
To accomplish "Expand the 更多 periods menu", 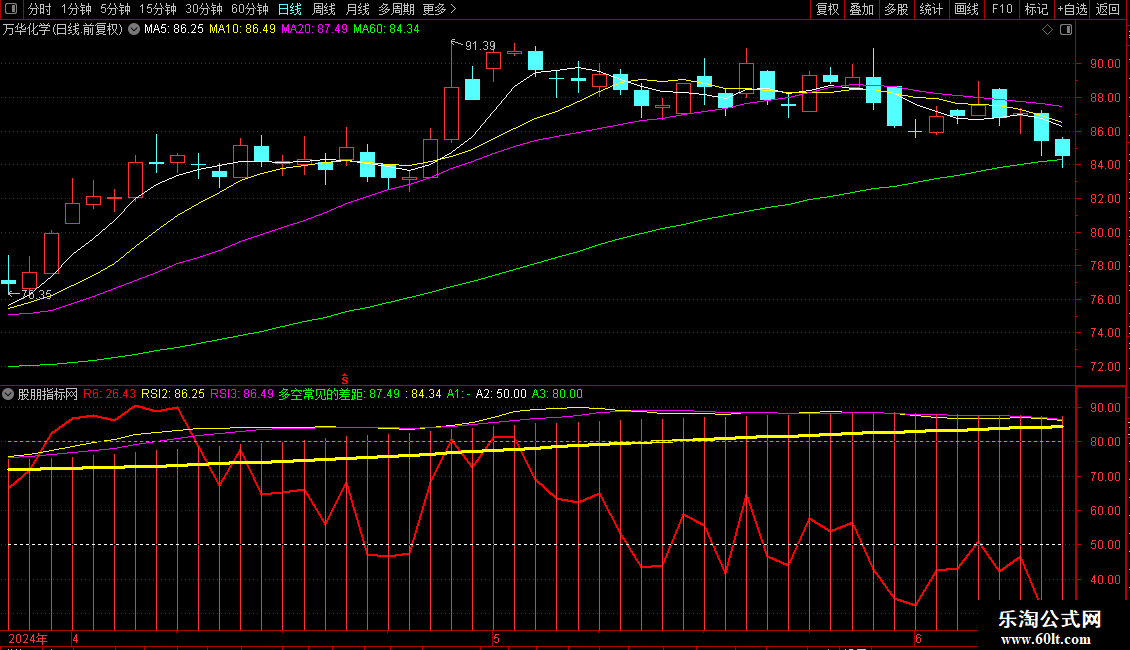I will [x=439, y=9].
